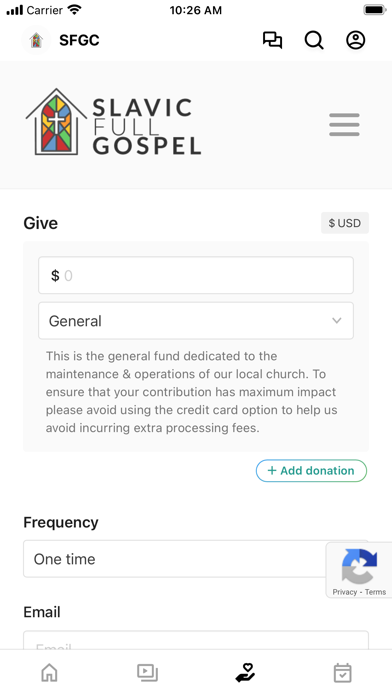This screenshot has height=696, width=392.
Task: Open the reCAPTCHA Privacy link
Action: (344, 592)
